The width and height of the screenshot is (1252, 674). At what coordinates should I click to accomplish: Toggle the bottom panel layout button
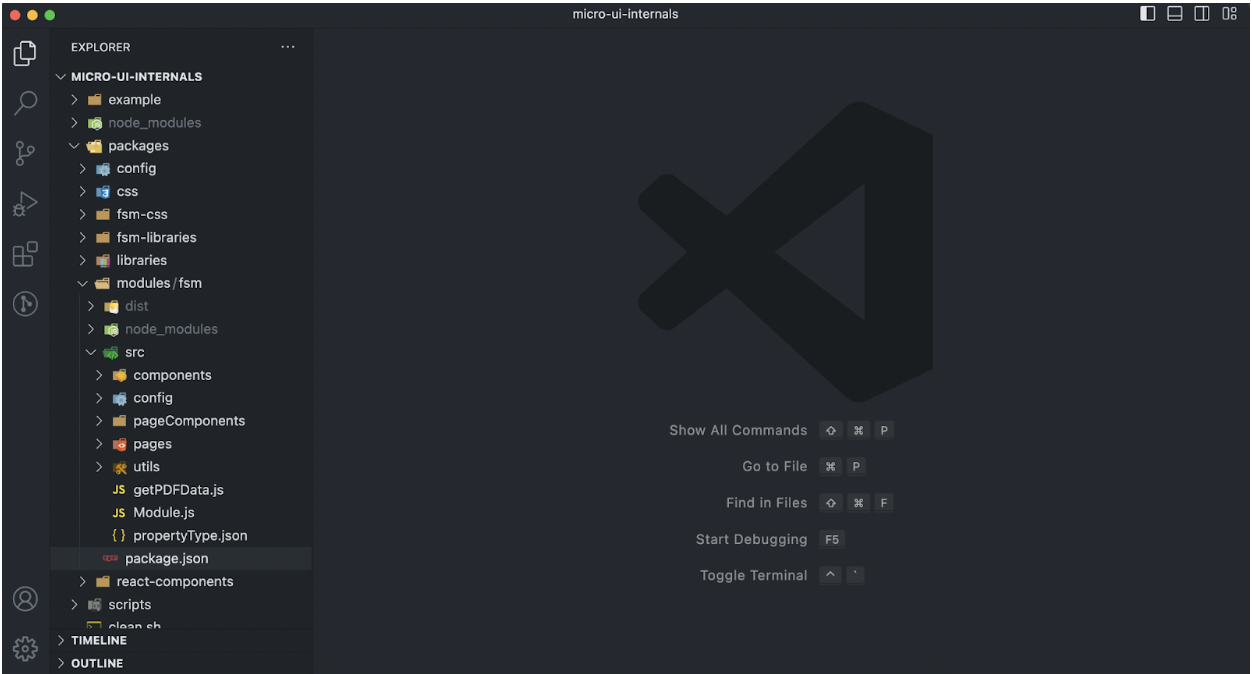1175,14
